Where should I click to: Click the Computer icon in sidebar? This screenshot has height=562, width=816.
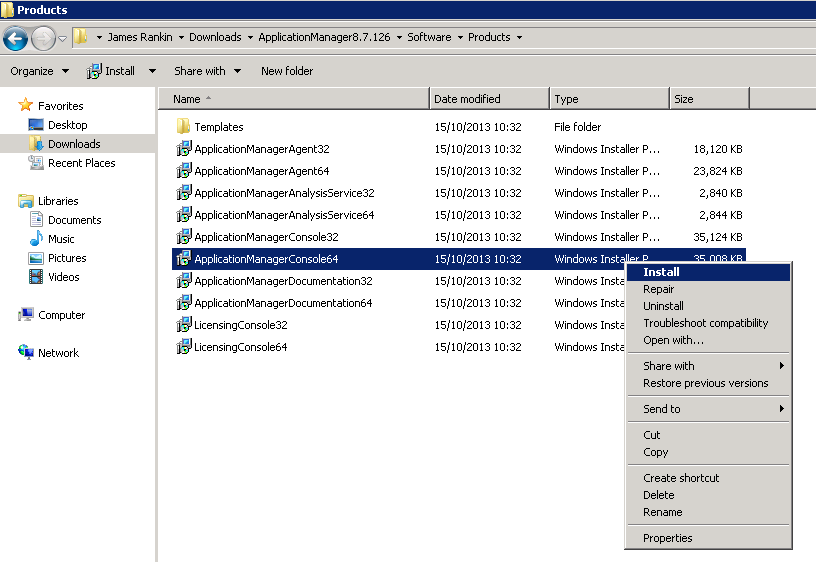26,315
